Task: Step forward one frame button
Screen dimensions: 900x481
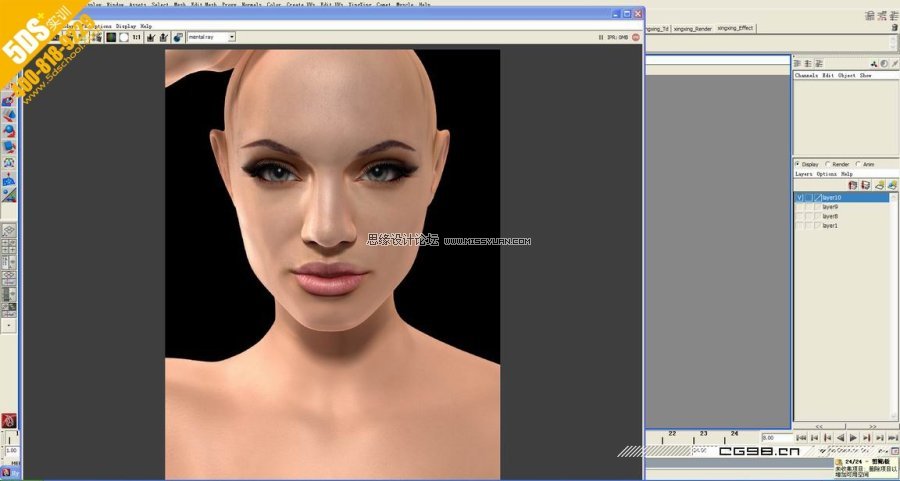Action: coord(866,438)
